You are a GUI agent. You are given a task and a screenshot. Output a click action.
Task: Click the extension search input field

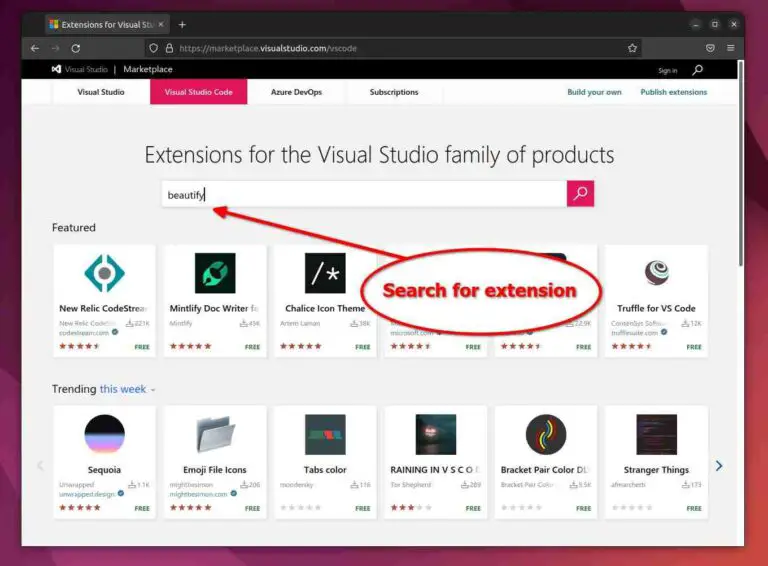(x=364, y=194)
